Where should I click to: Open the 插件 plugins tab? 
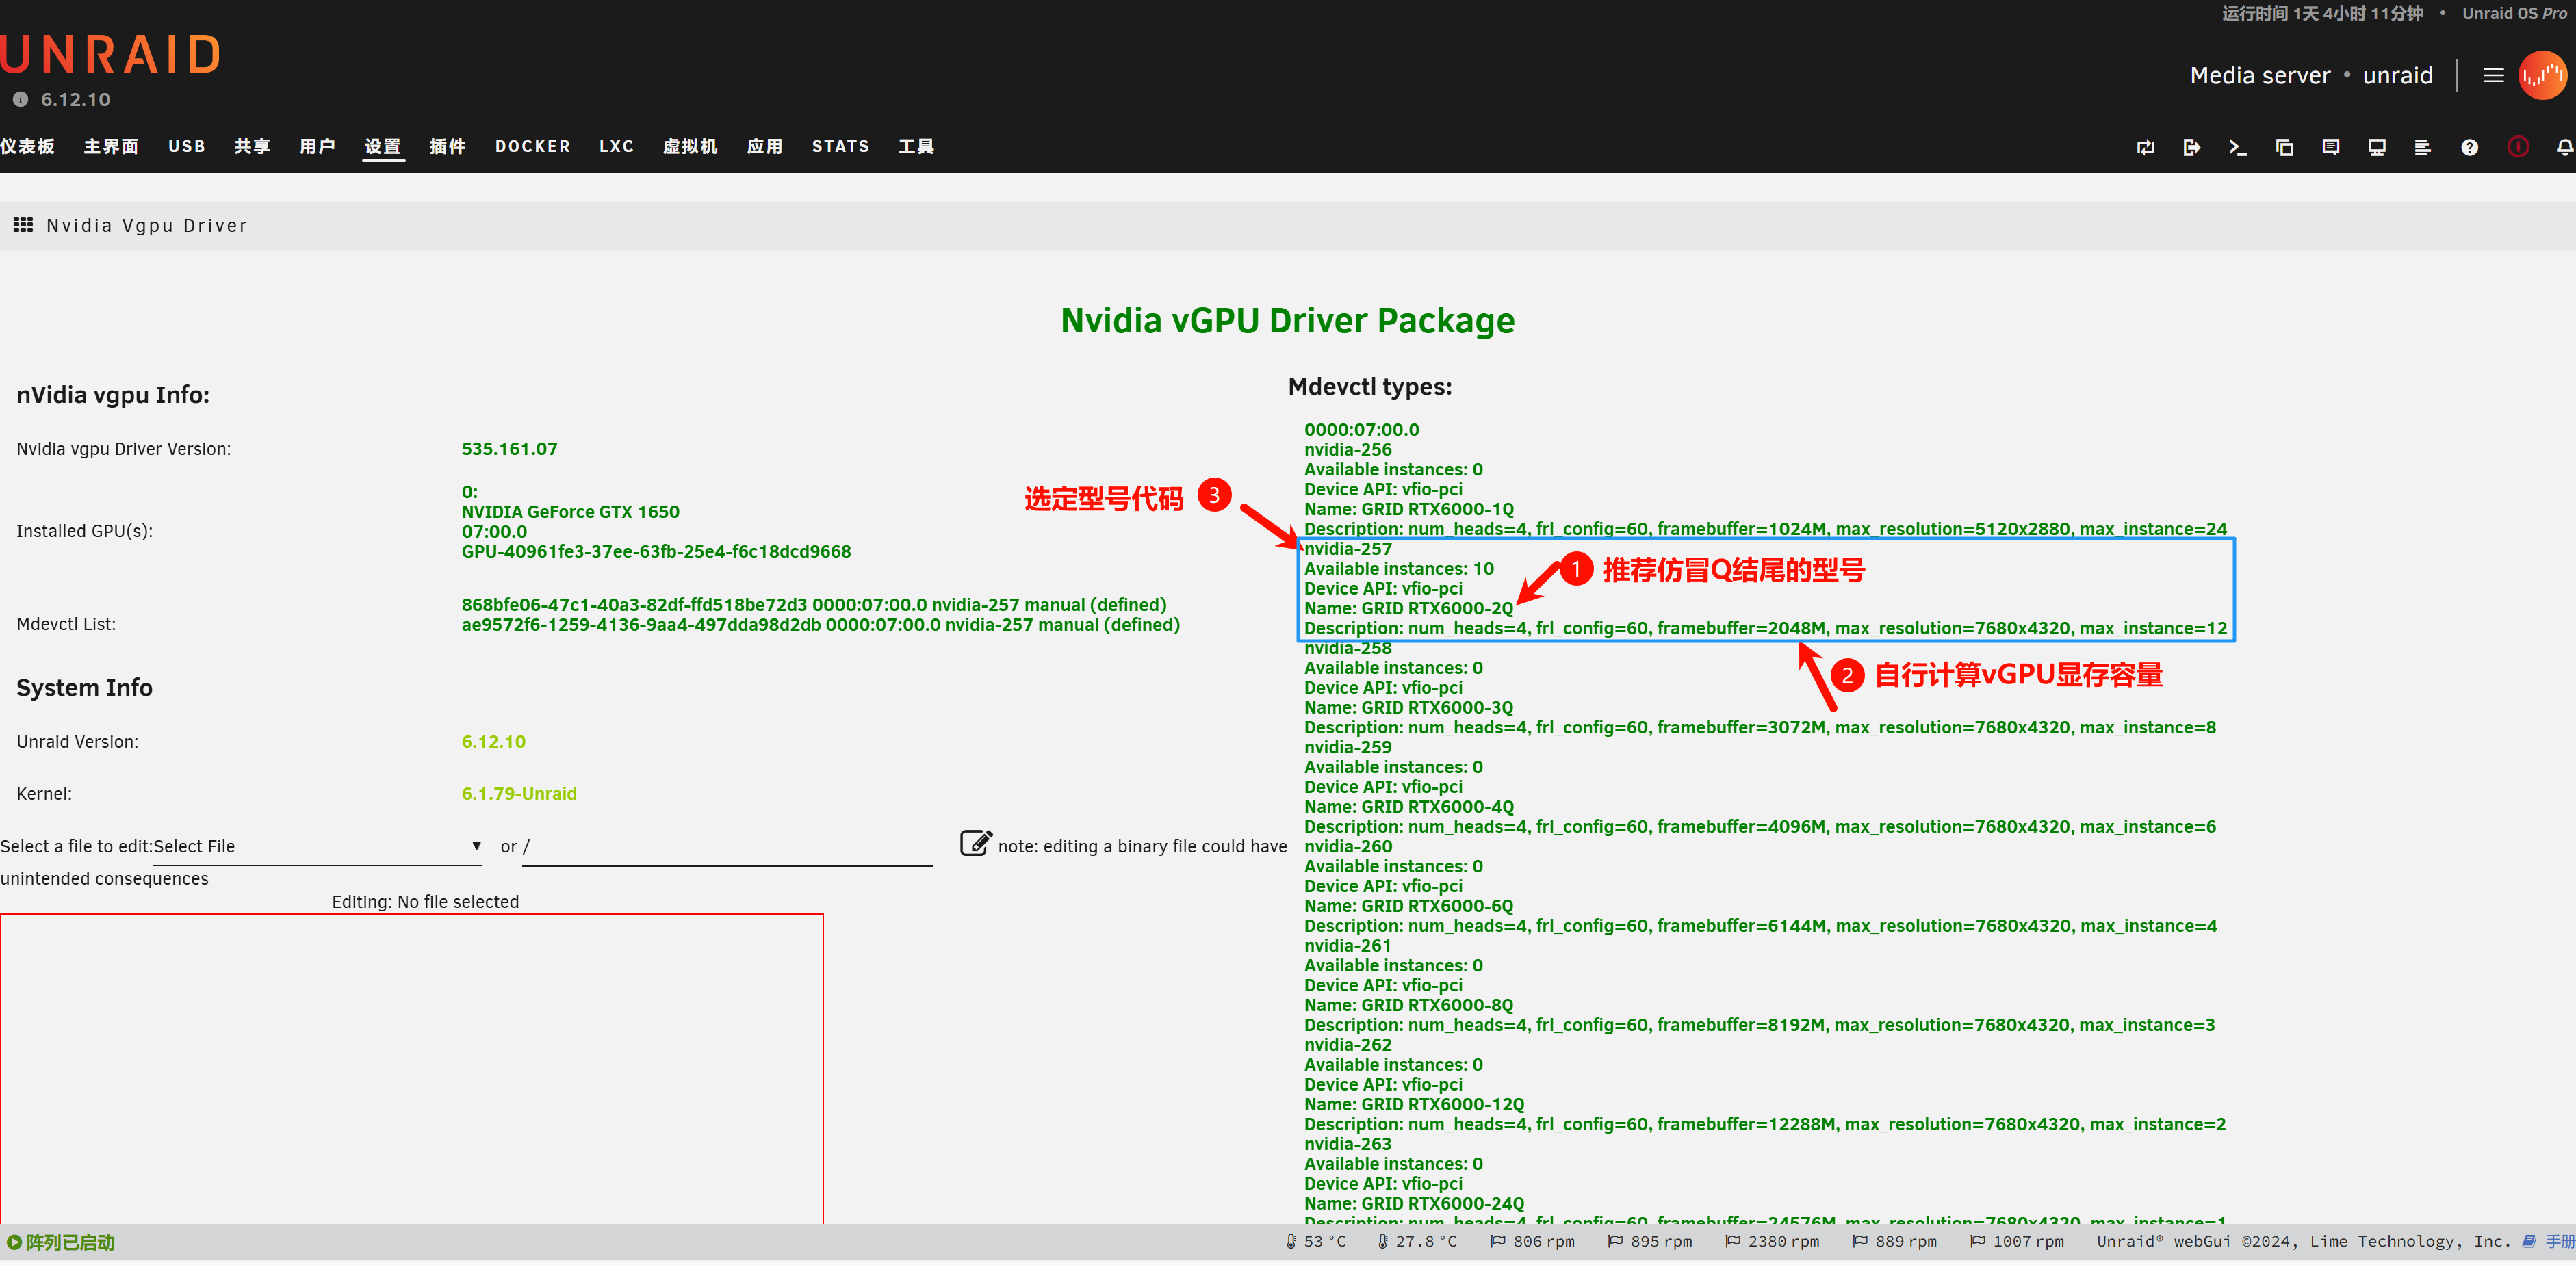pyautogui.click(x=447, y=146)
